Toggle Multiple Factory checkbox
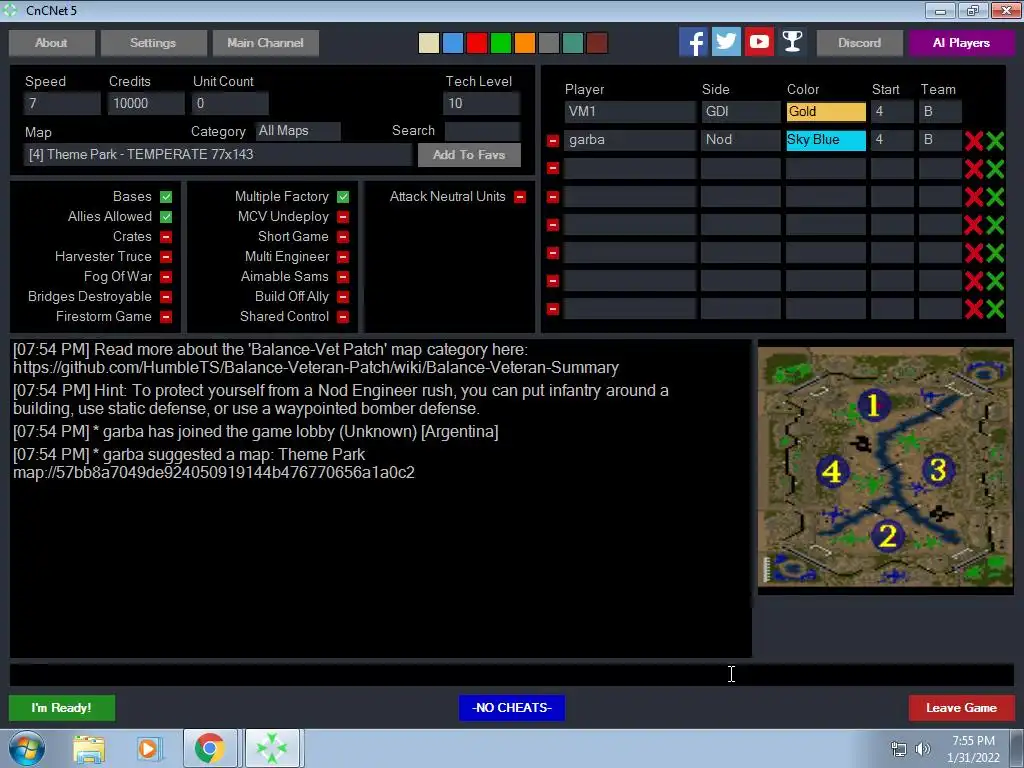 click(x=343, y=197)
